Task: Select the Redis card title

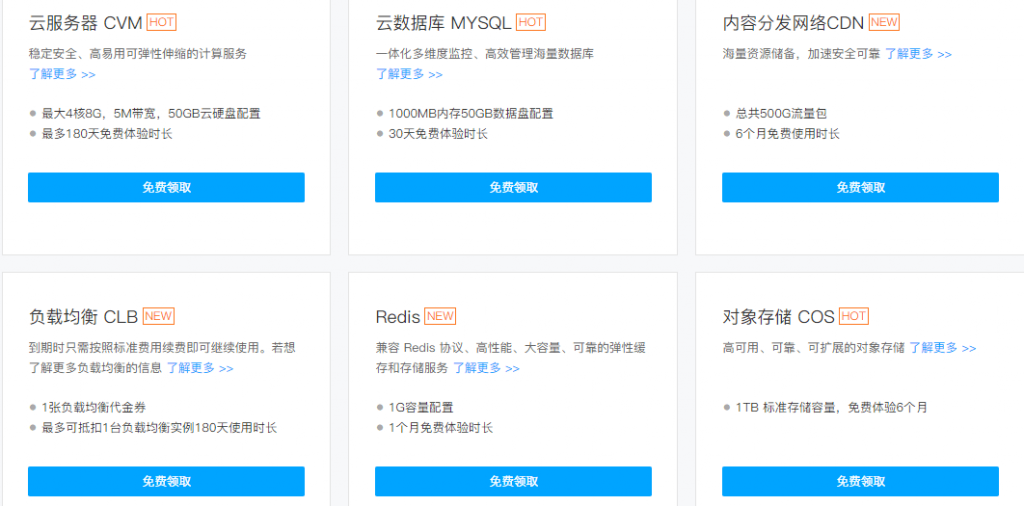Action: click(x=398, y=317)
